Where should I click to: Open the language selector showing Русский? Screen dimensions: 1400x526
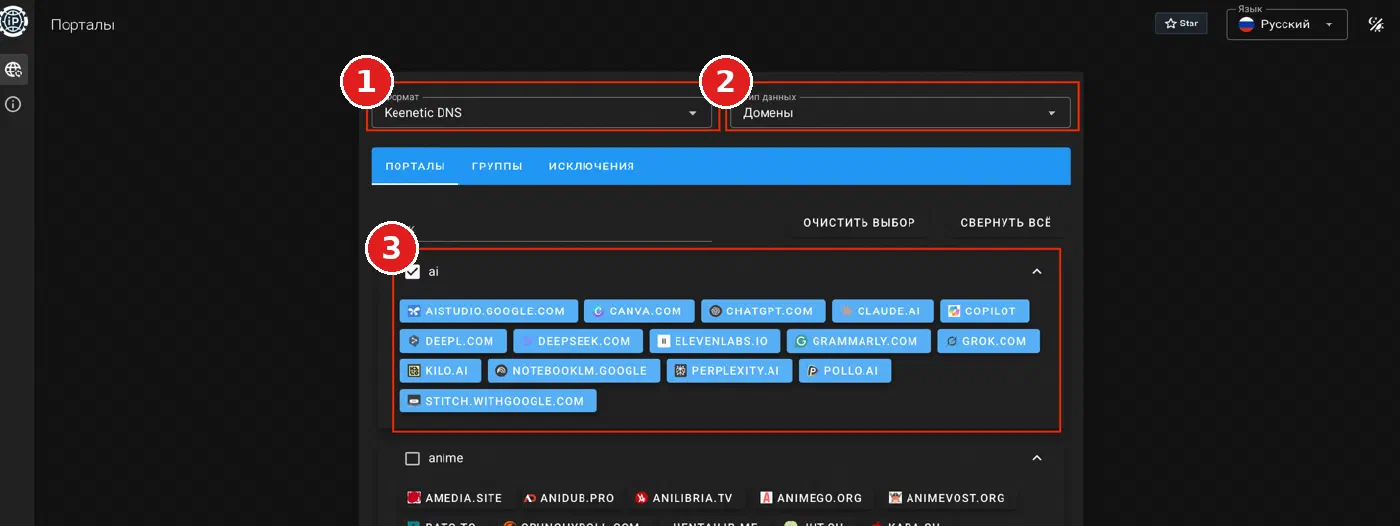pyautogui.click(x=1287, y=24)
